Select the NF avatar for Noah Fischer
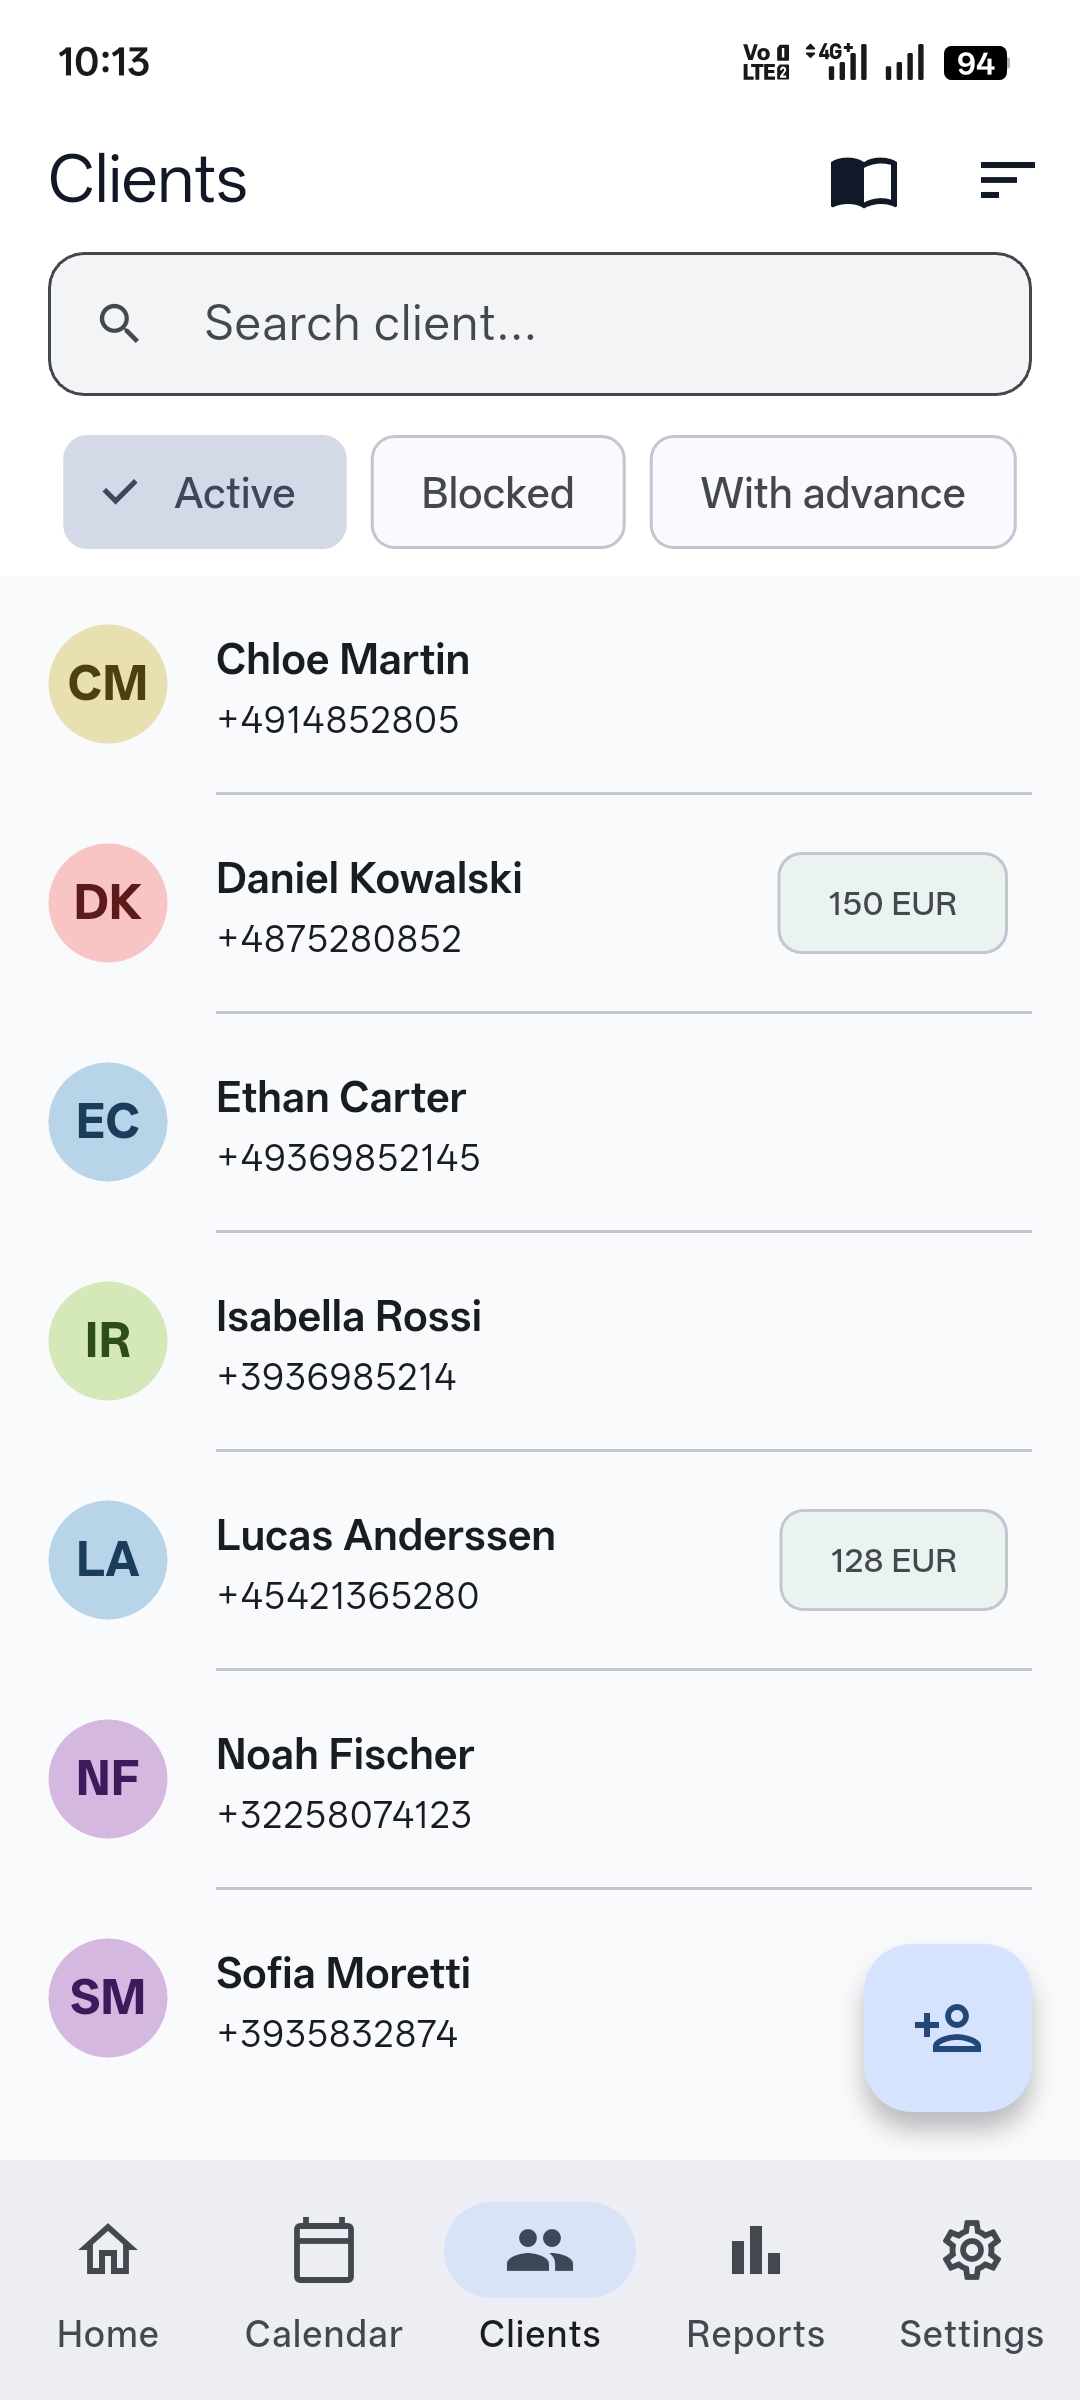1080x2400 pixels. pos(108,1779)
